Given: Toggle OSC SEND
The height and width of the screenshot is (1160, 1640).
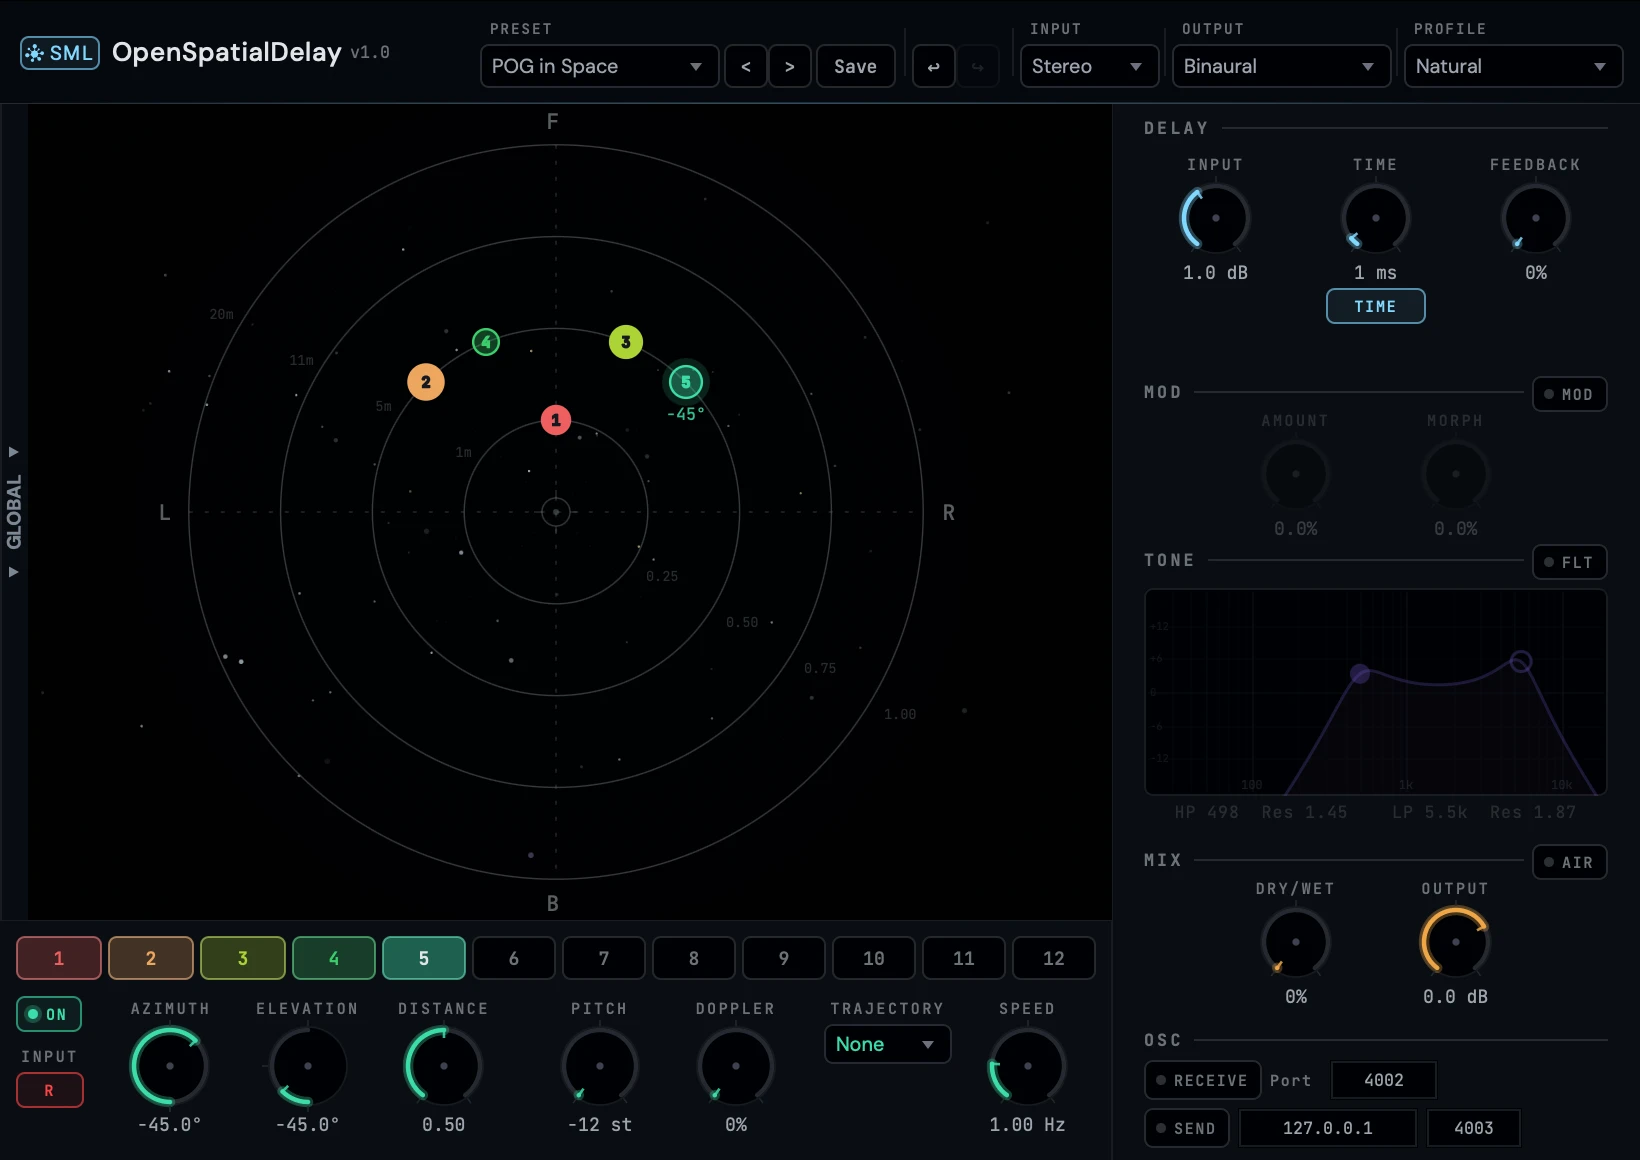Looking at the screenshot, I should (1187, 1128).
